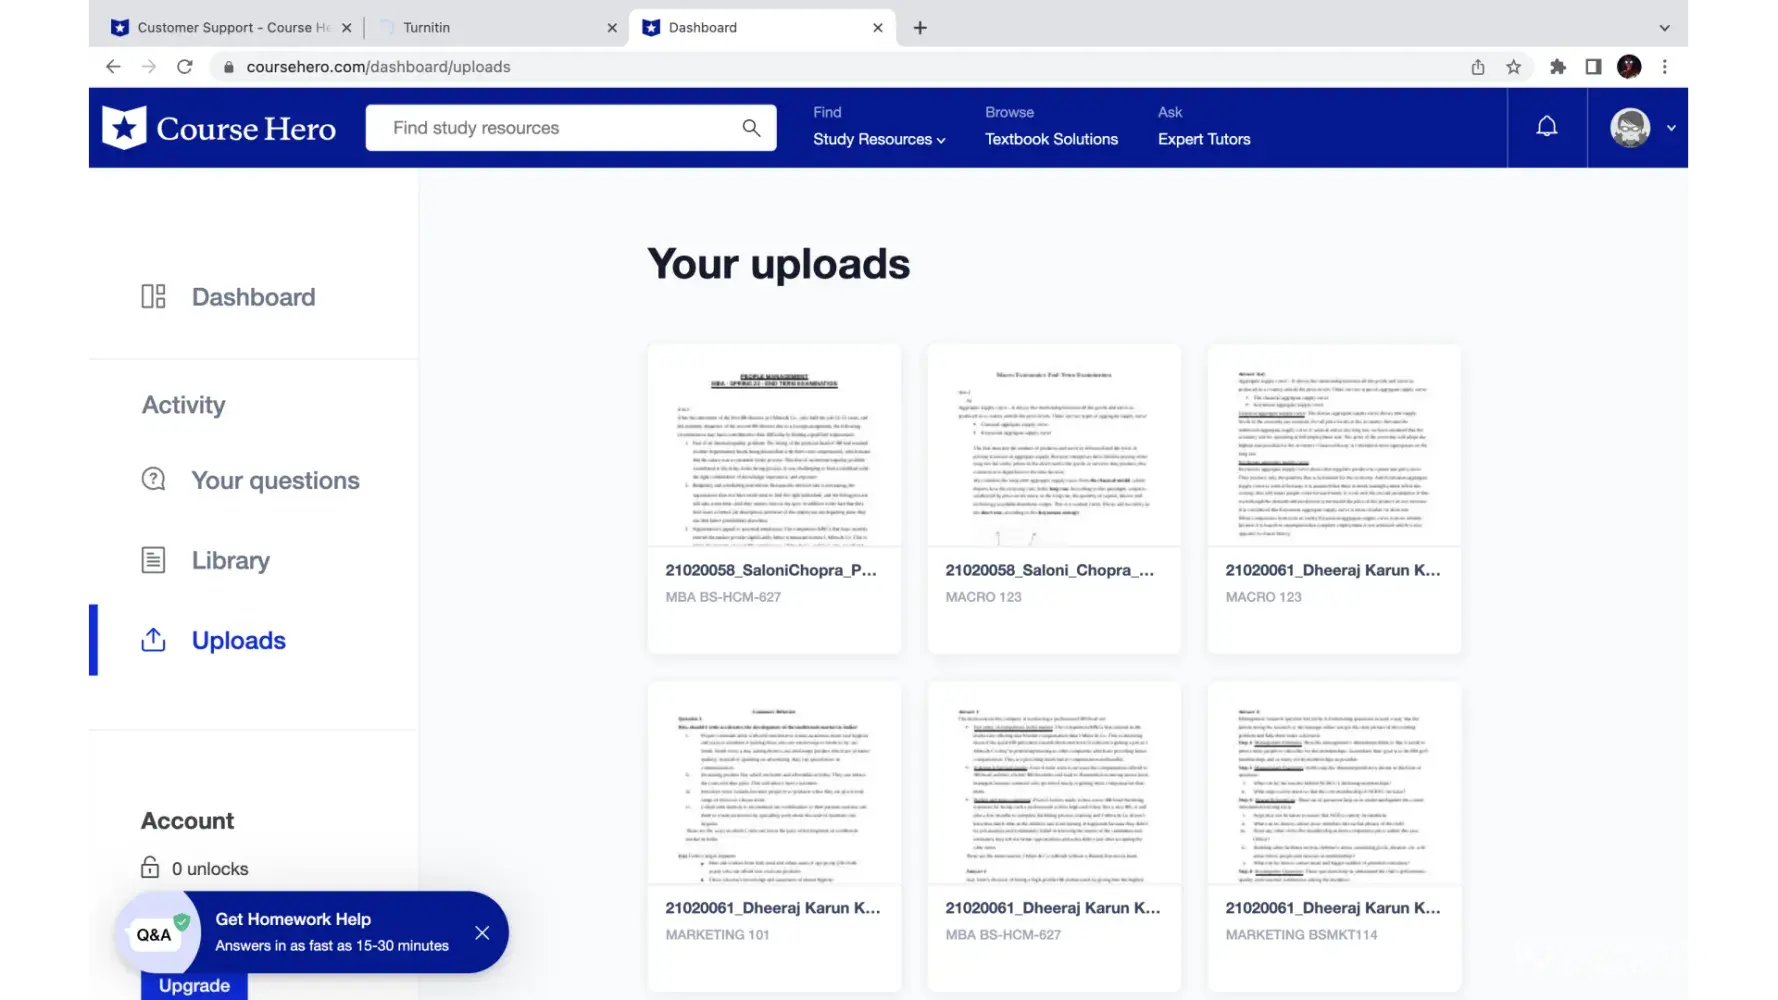Open the browser extensions puzzle icon
Image resolution: width=1778 pixels, height=1000 pixels.
pos(1558,67)
